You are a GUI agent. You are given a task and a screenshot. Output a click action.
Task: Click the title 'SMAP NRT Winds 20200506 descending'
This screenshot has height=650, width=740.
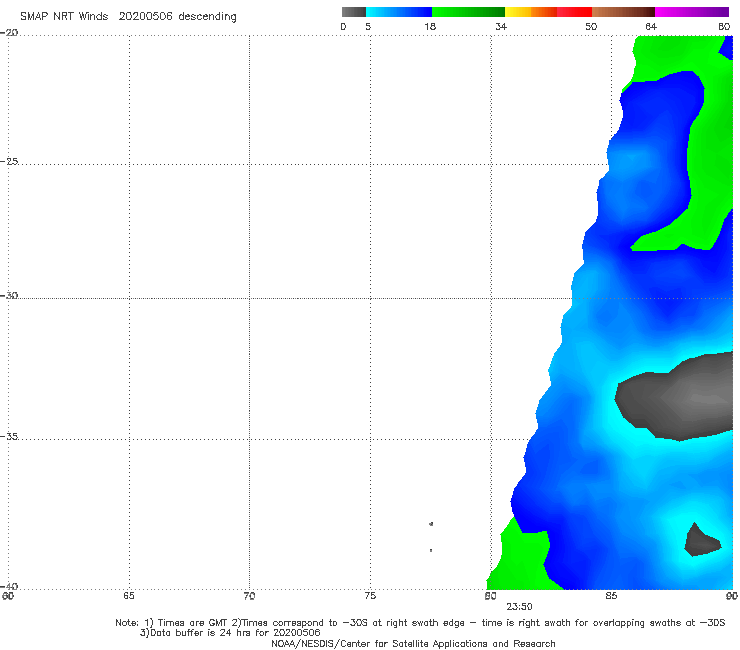(128, 17)
